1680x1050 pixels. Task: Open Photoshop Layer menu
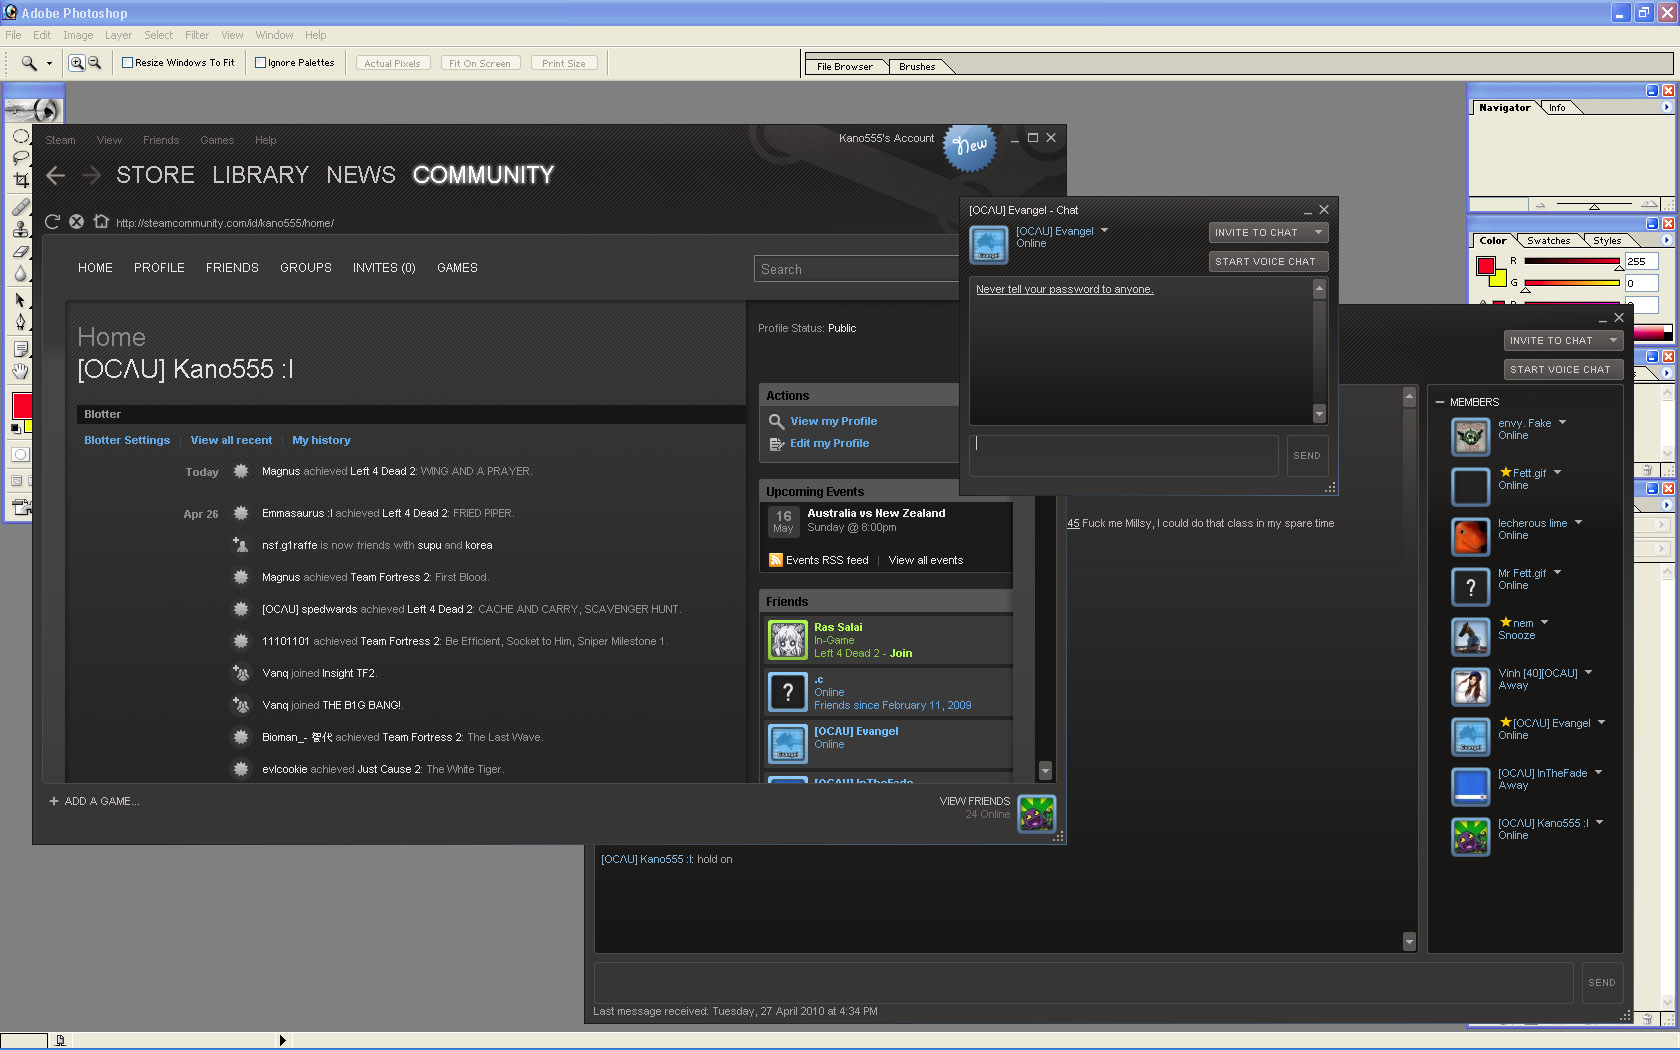[118, 35]
